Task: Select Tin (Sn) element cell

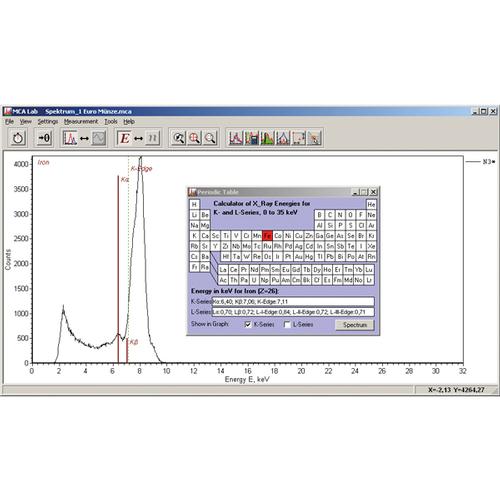Action: pyautogui.click(x=330, y=246)
